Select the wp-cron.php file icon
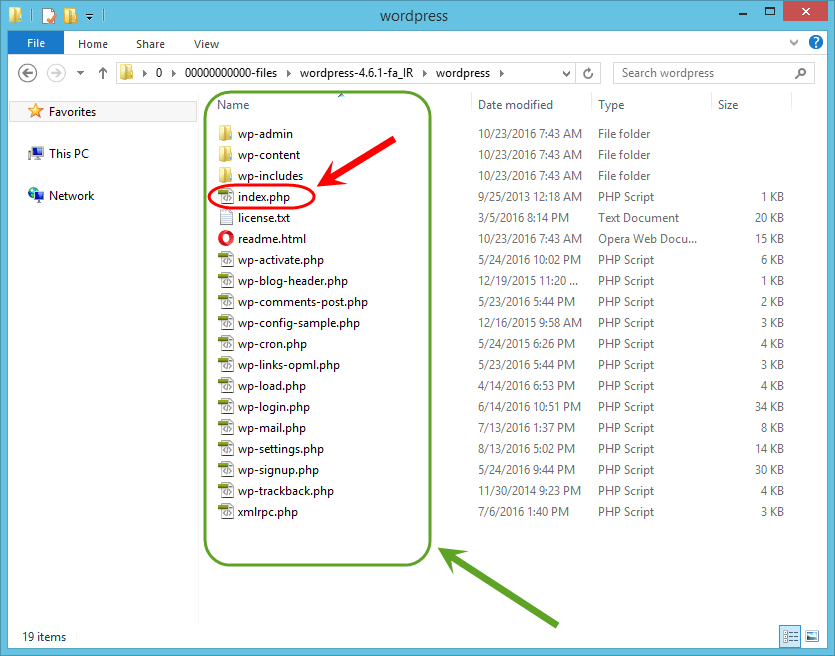 (x=226, y=343)
